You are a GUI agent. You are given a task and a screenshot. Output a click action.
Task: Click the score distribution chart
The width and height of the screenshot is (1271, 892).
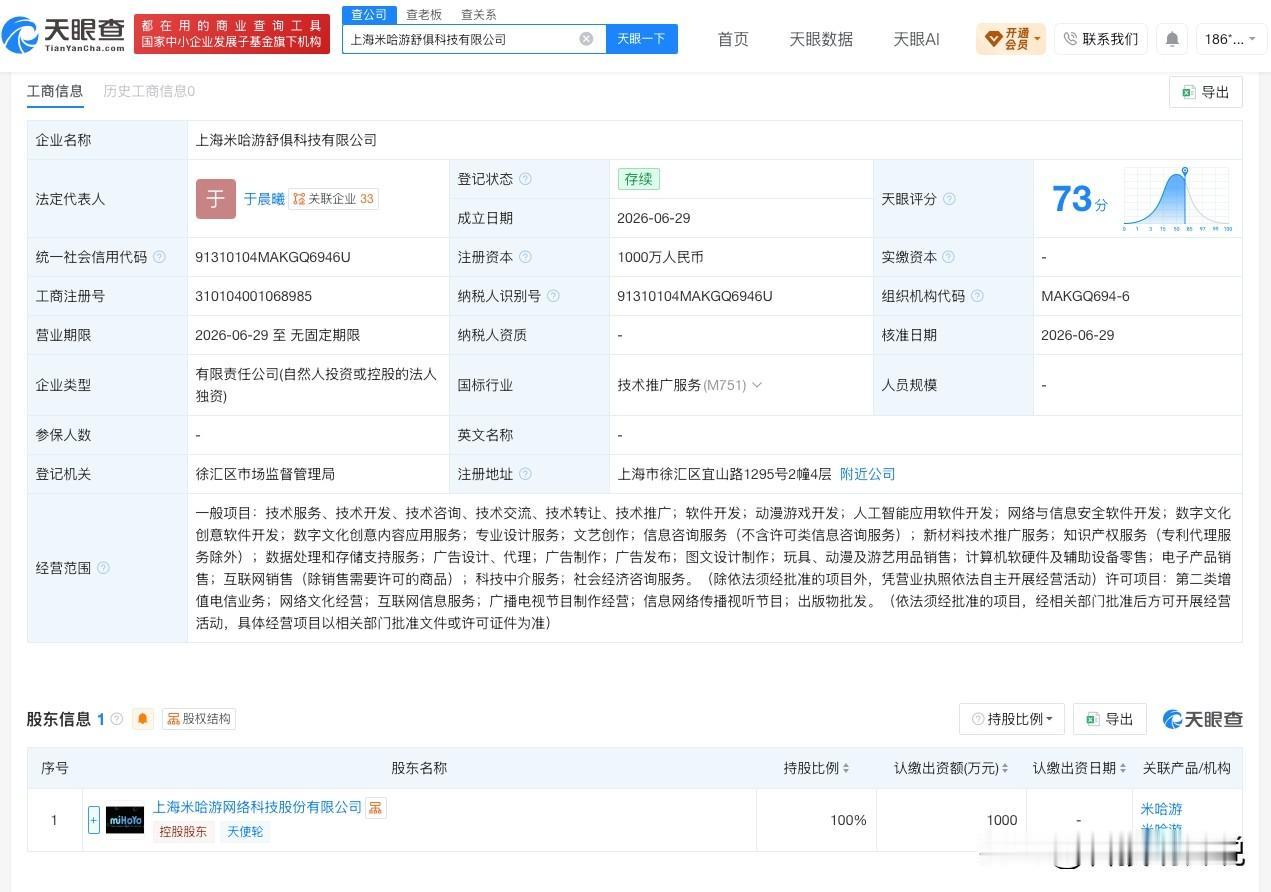pyautogui.click(x=1176, y=199)
